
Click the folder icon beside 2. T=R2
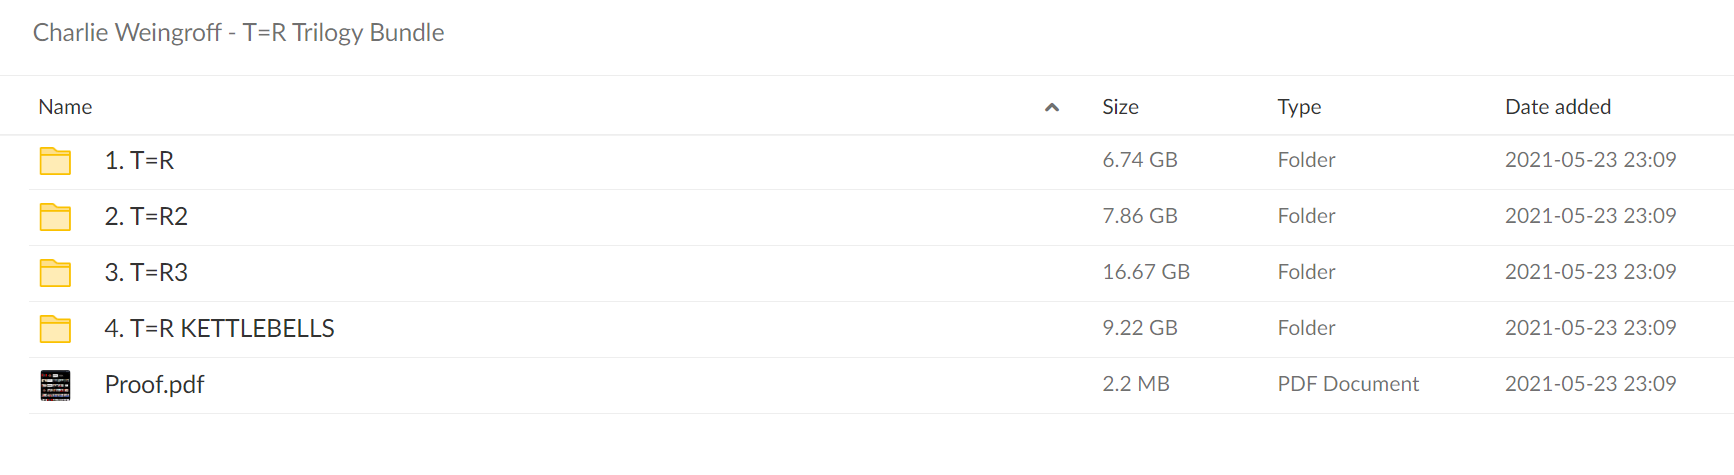[x=55, y=217]
